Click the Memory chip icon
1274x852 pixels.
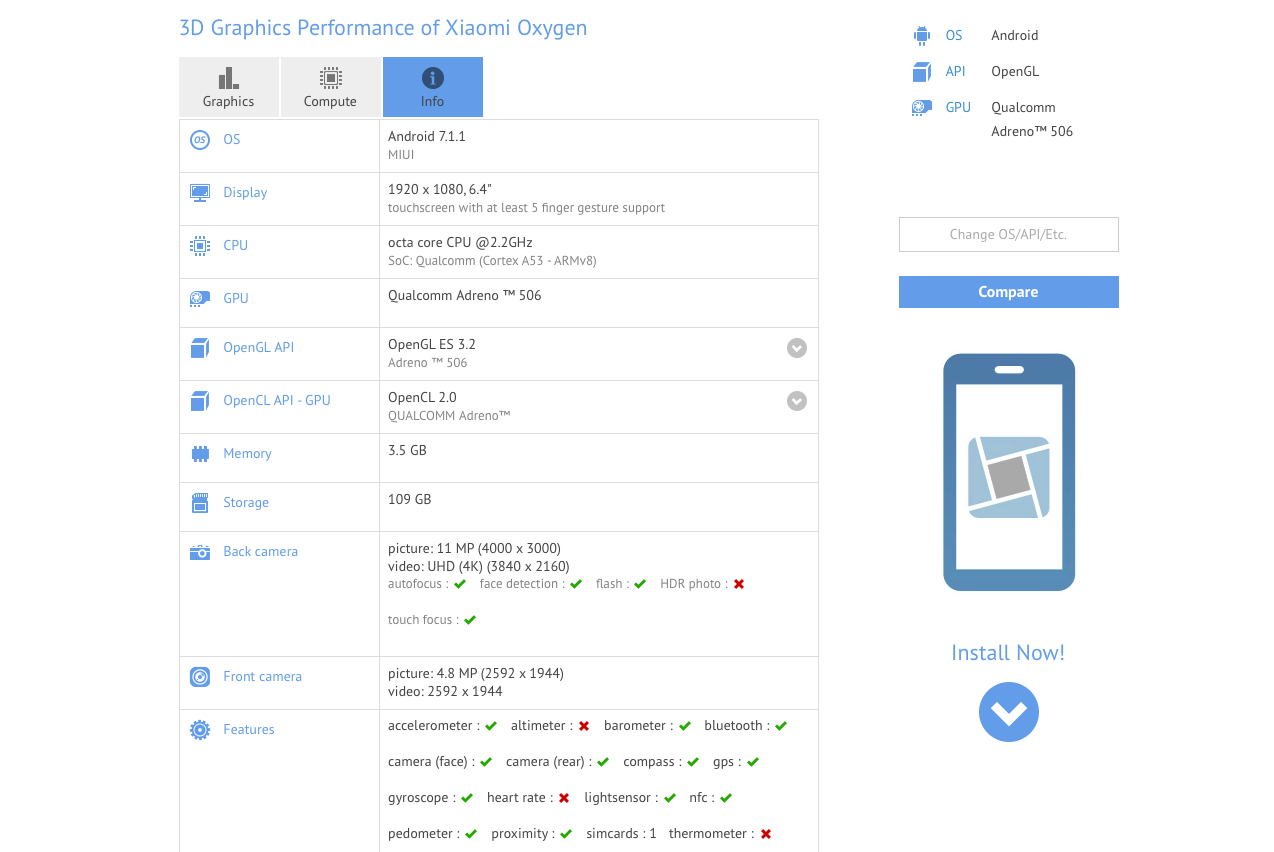pyautogui.click(x=200, y=454)
